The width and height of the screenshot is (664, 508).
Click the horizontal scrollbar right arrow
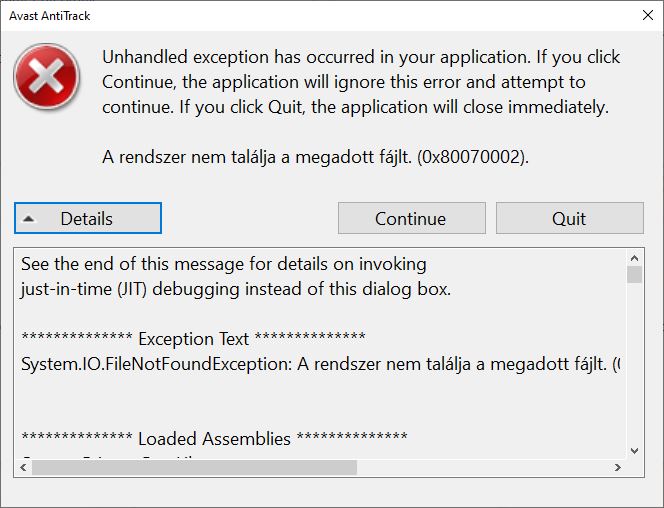click(618, 467)
